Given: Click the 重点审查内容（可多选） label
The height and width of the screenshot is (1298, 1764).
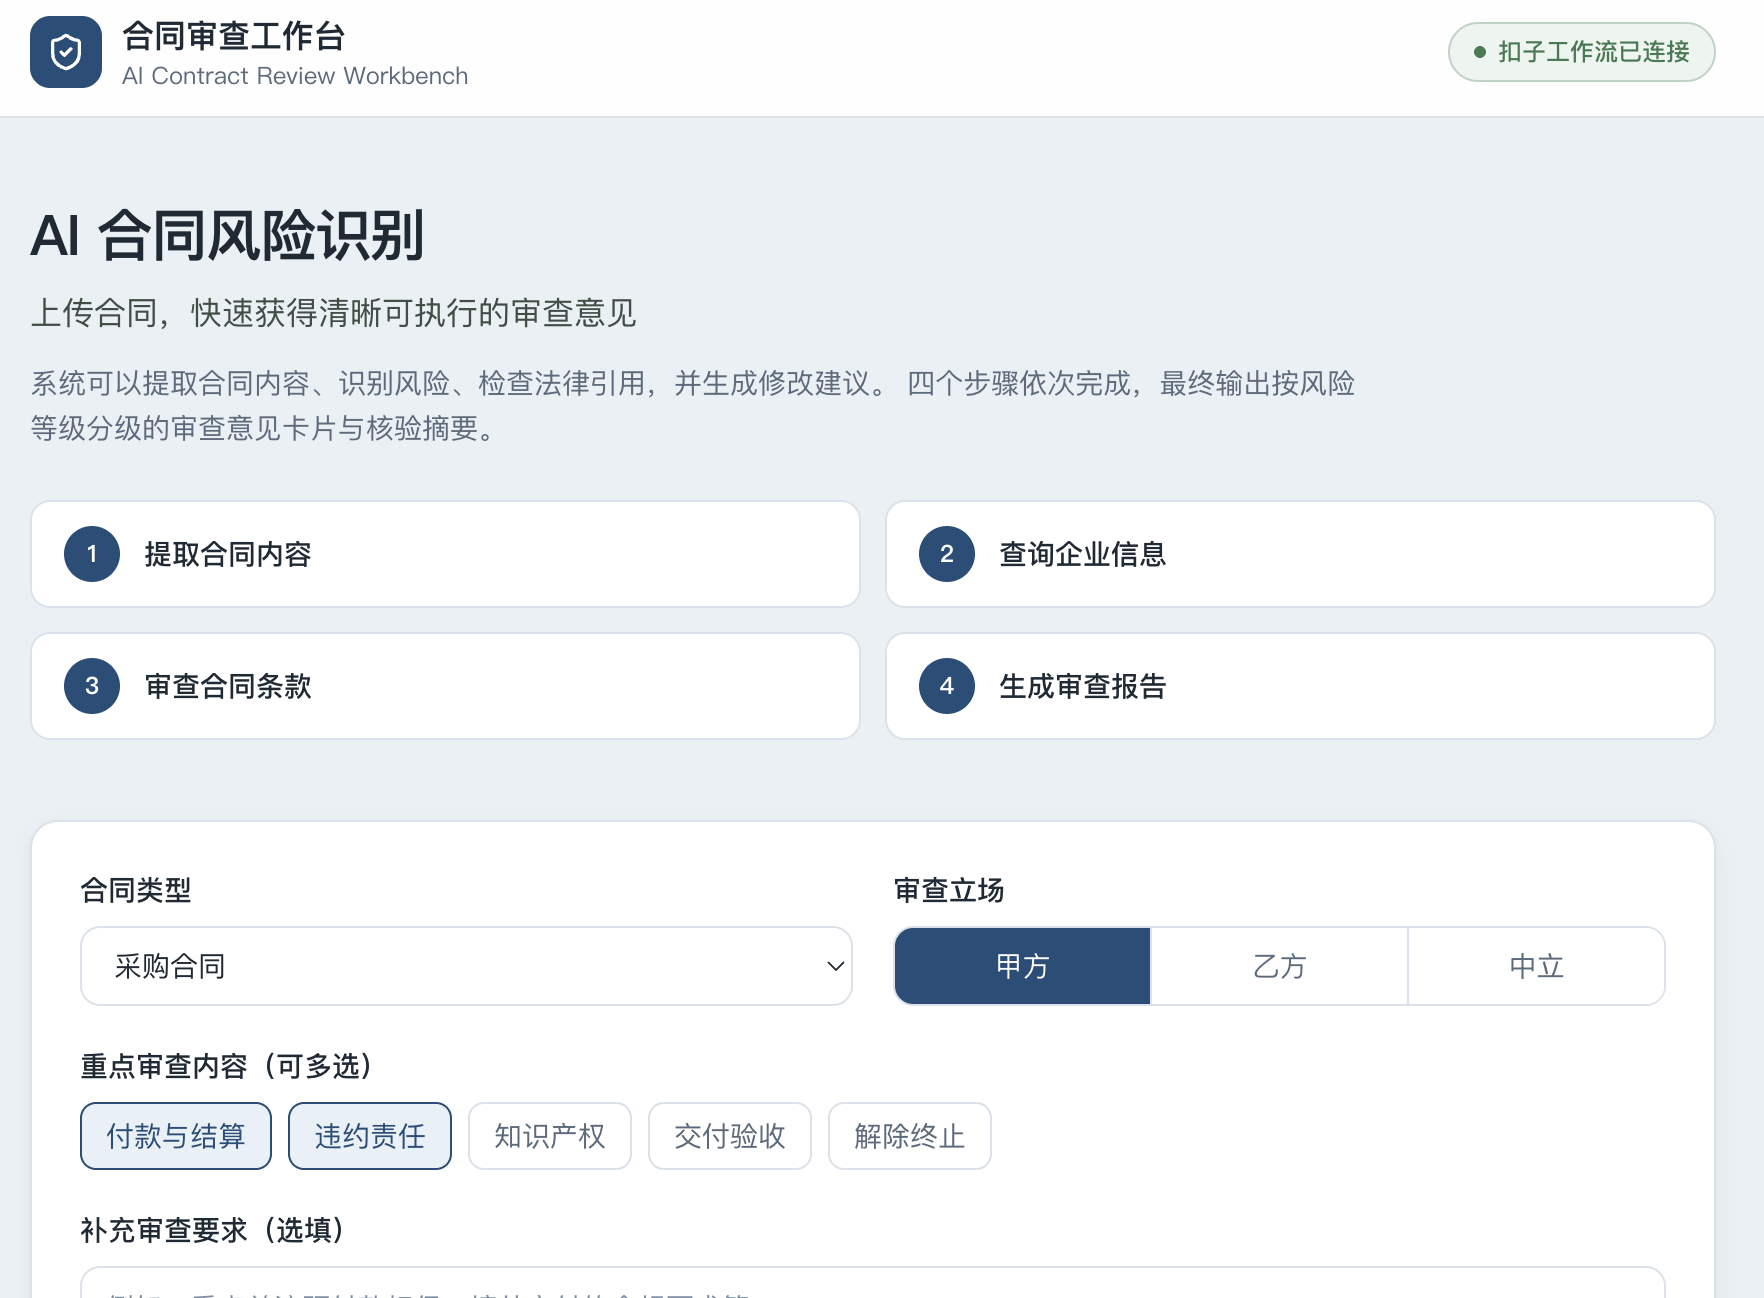Looking at the screenshot, I should (x=226, y=1066).
